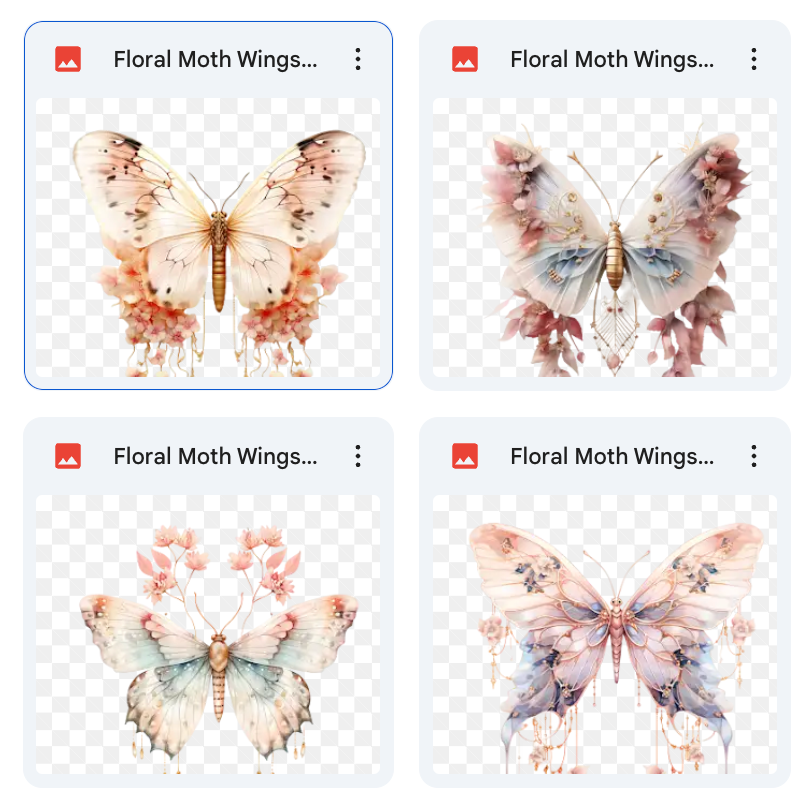Open three-dot menu for the dark pink leaves moth file
The height and width of the screenshot is (800, 812).
pyautogui.click(x=754, y=60)
